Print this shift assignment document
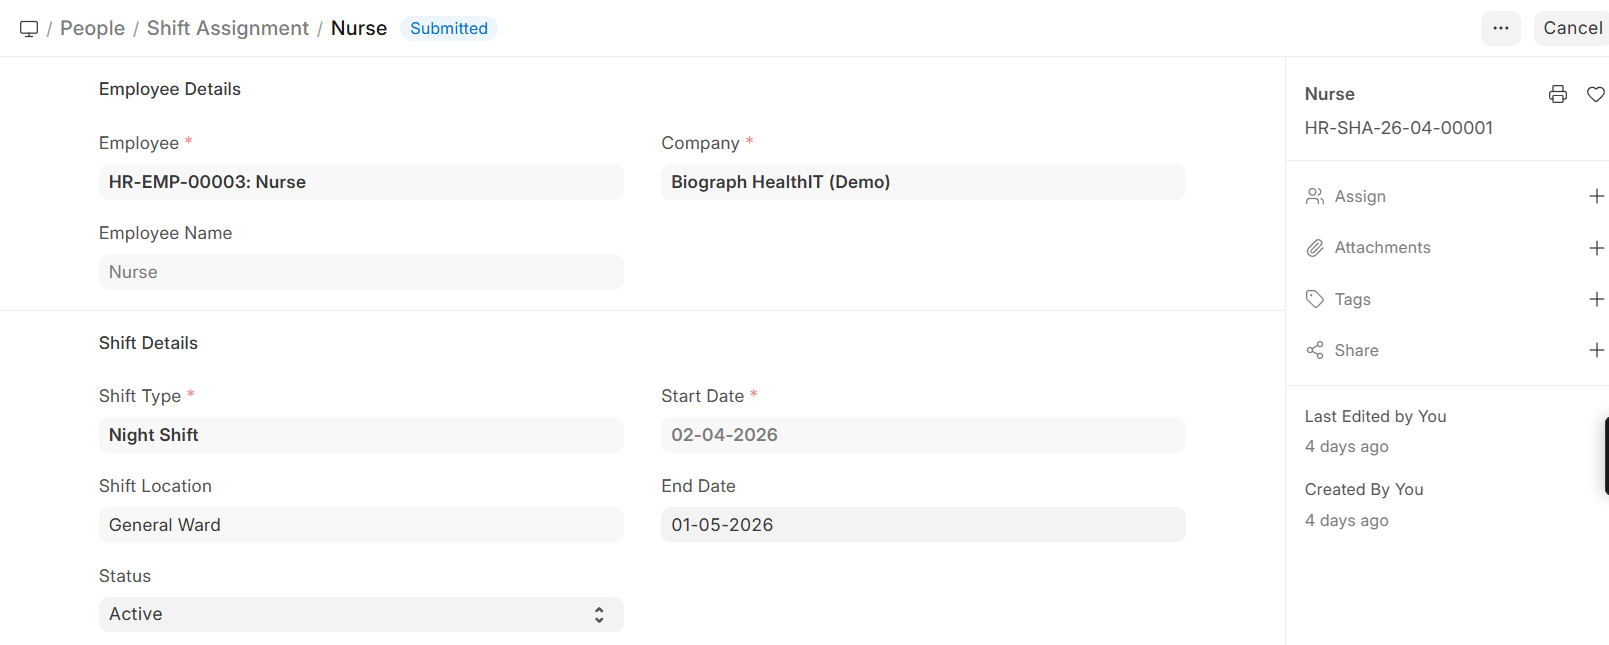 (x=1557, y=94)
